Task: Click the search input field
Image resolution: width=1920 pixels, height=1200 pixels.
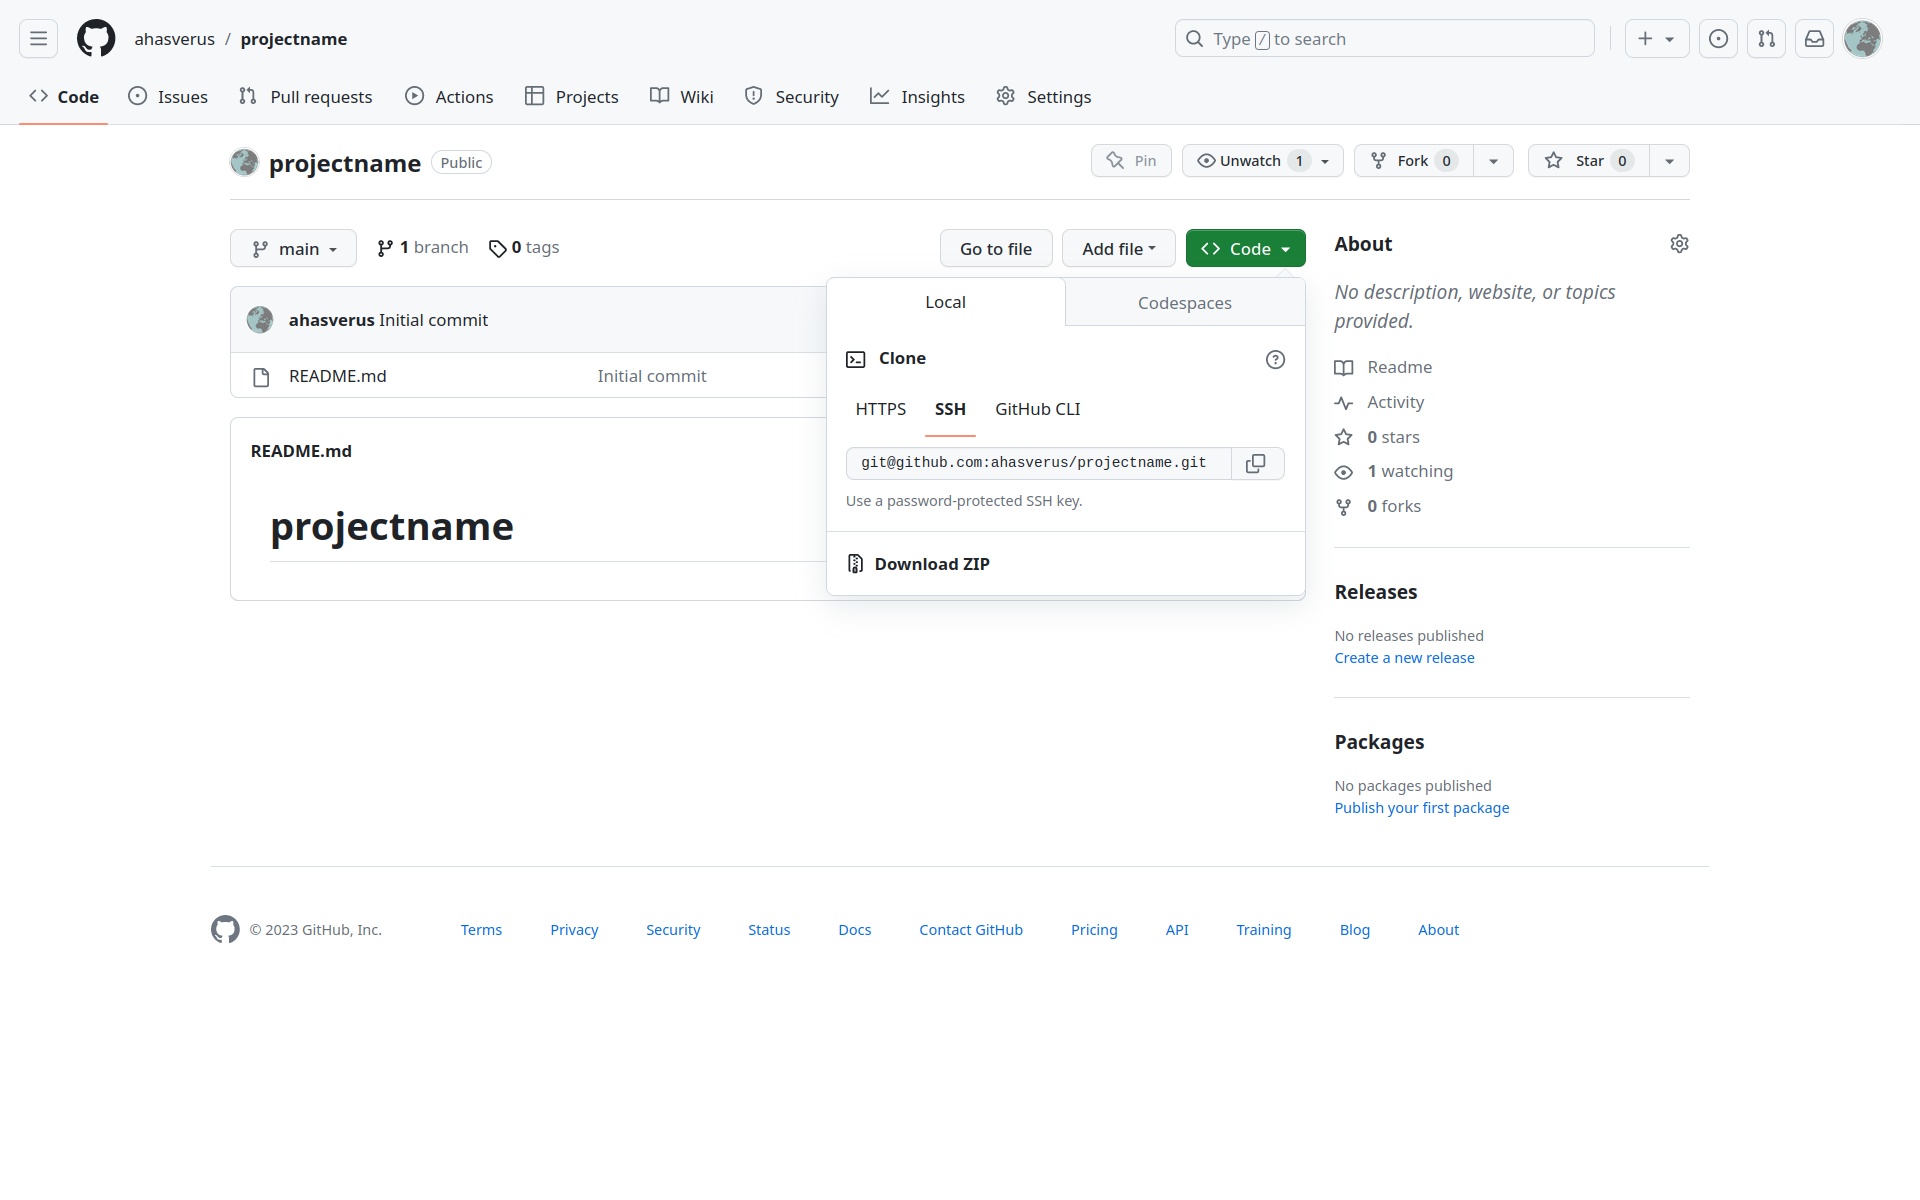Action: [x=1384, y=39]
